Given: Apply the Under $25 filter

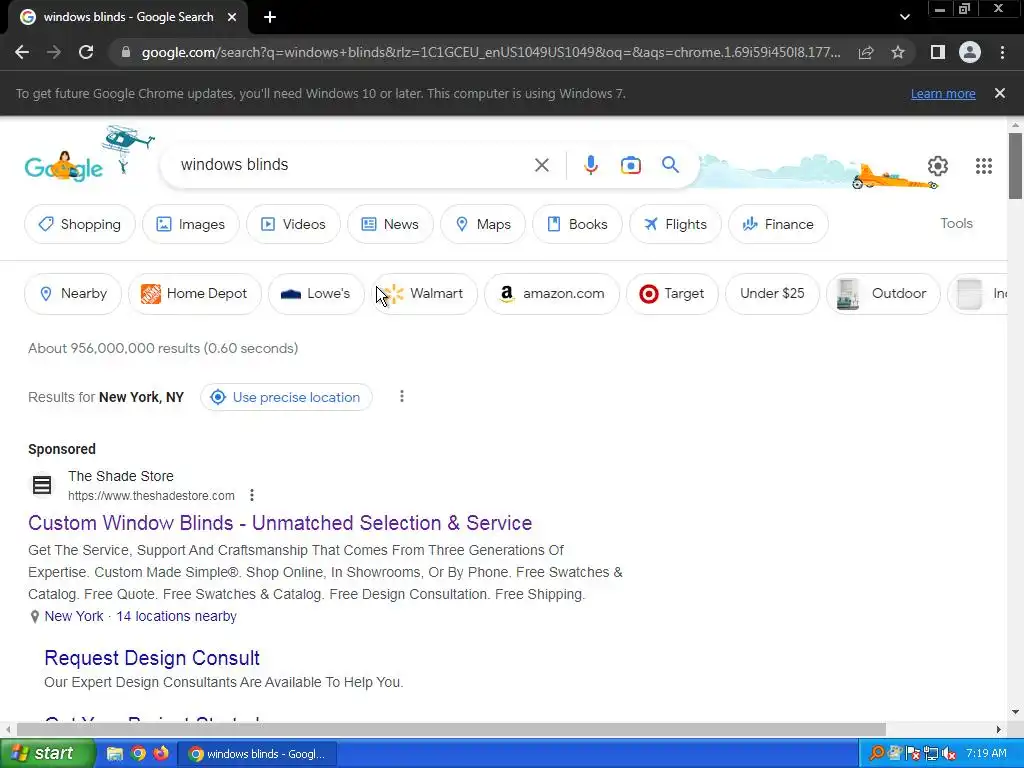Looking at the screenshot, I should click(x=772, y=294).
